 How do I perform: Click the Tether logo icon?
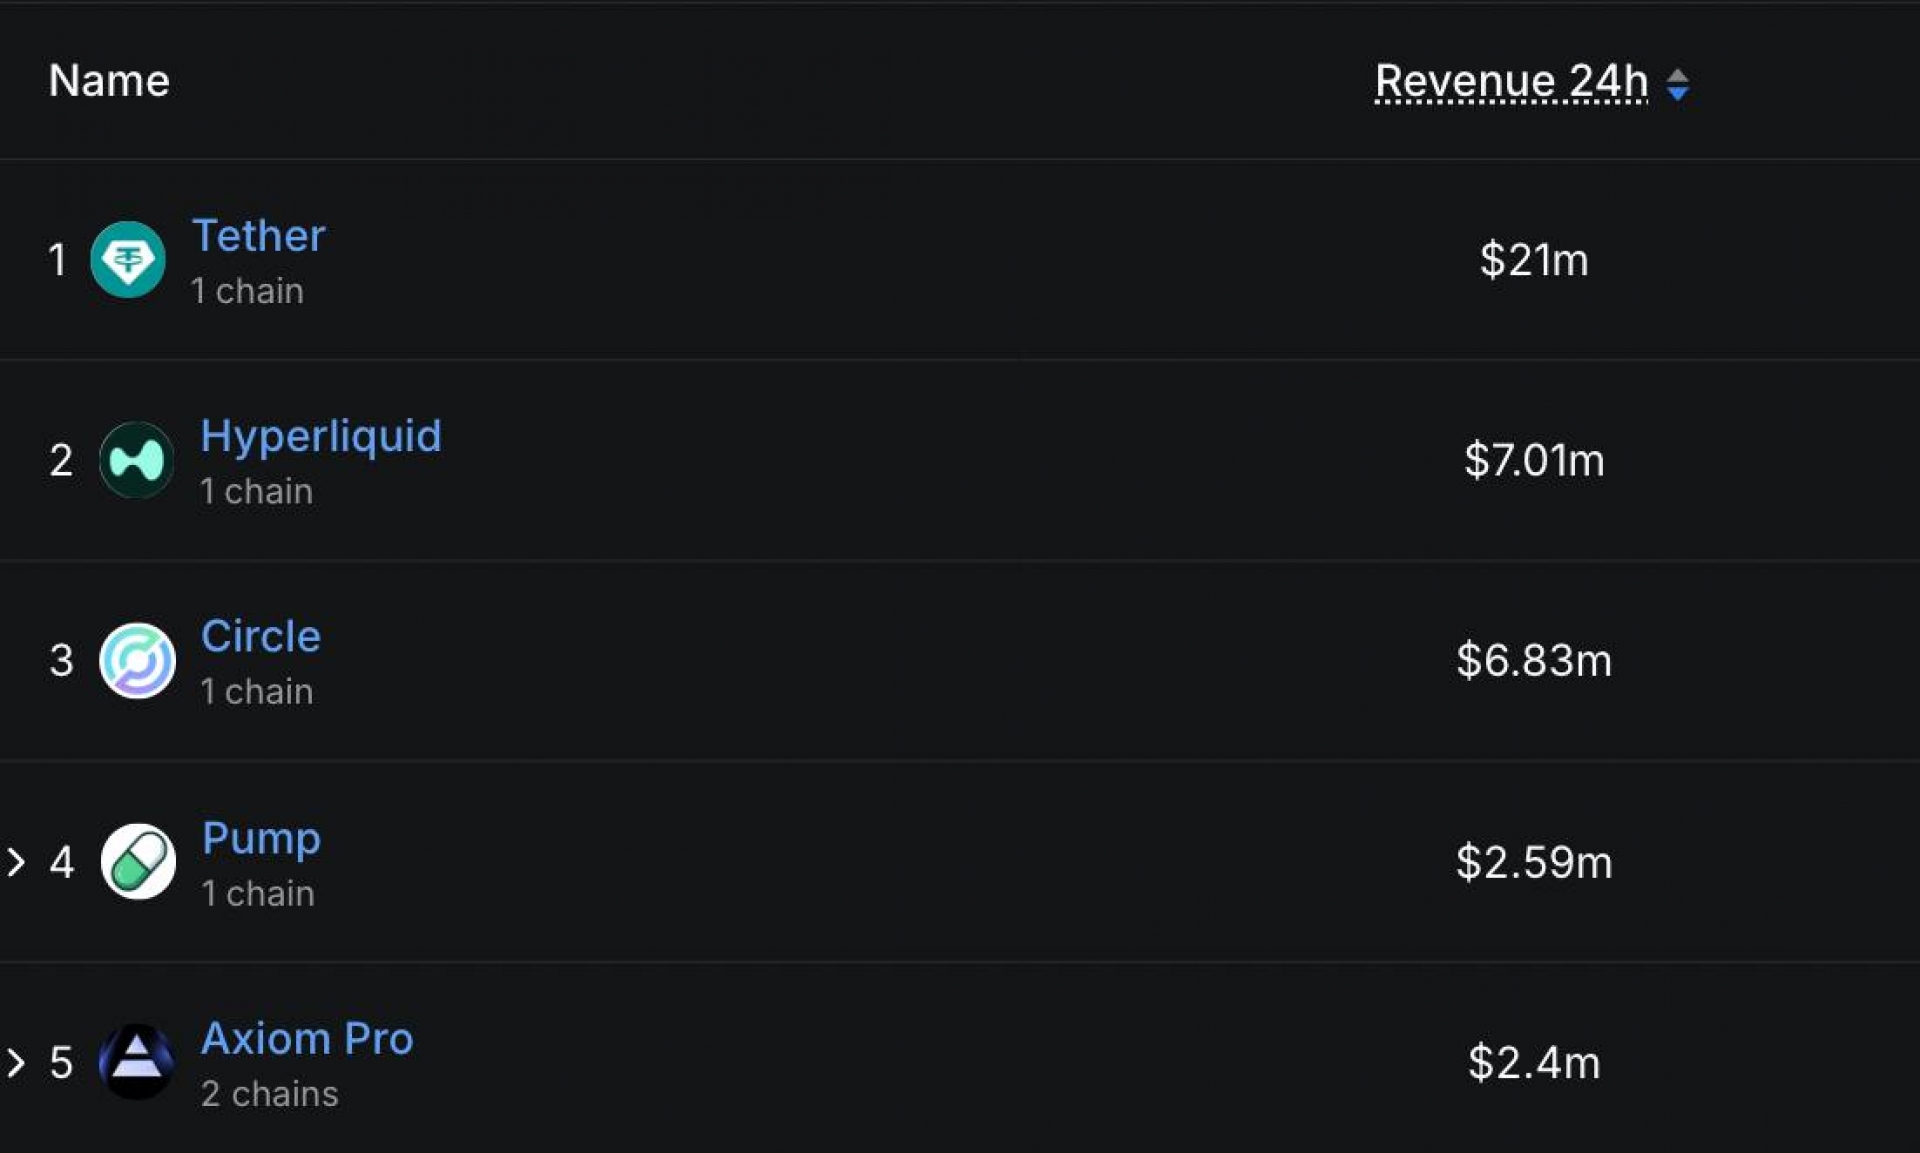[x=128, y=260]
